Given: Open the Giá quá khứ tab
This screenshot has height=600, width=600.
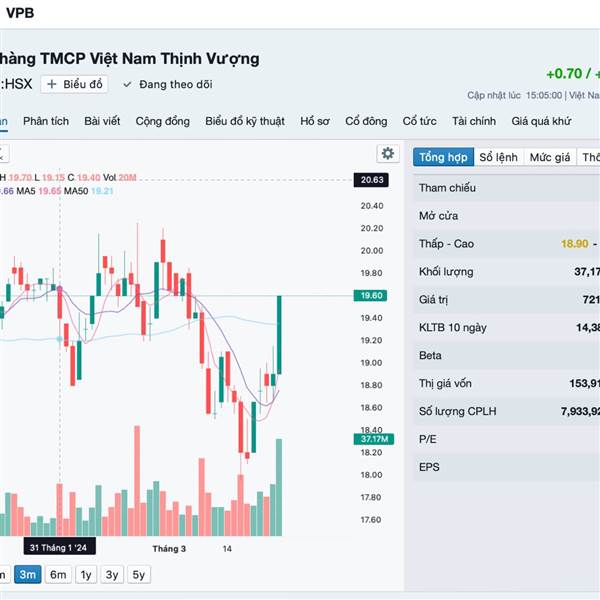Looking at the screenshot, I should pos(541,121).
